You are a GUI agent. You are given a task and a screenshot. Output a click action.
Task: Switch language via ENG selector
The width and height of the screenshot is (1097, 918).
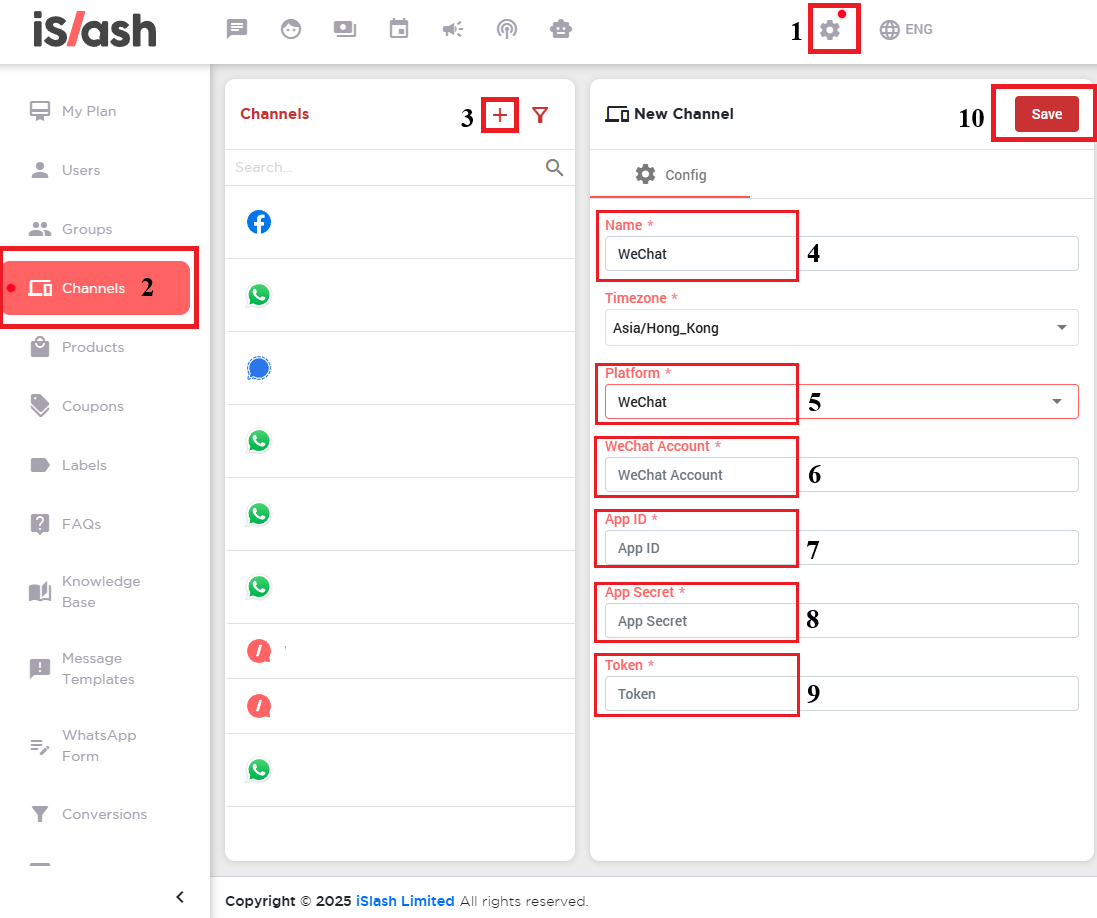(x=906, y=29)
